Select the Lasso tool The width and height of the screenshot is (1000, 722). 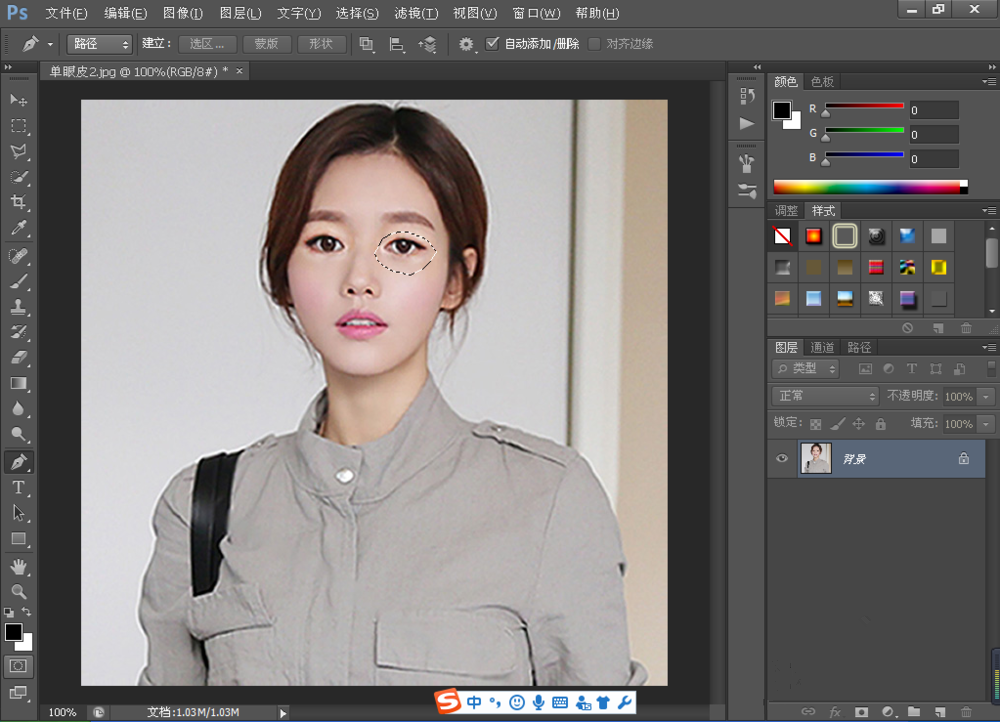18,151
